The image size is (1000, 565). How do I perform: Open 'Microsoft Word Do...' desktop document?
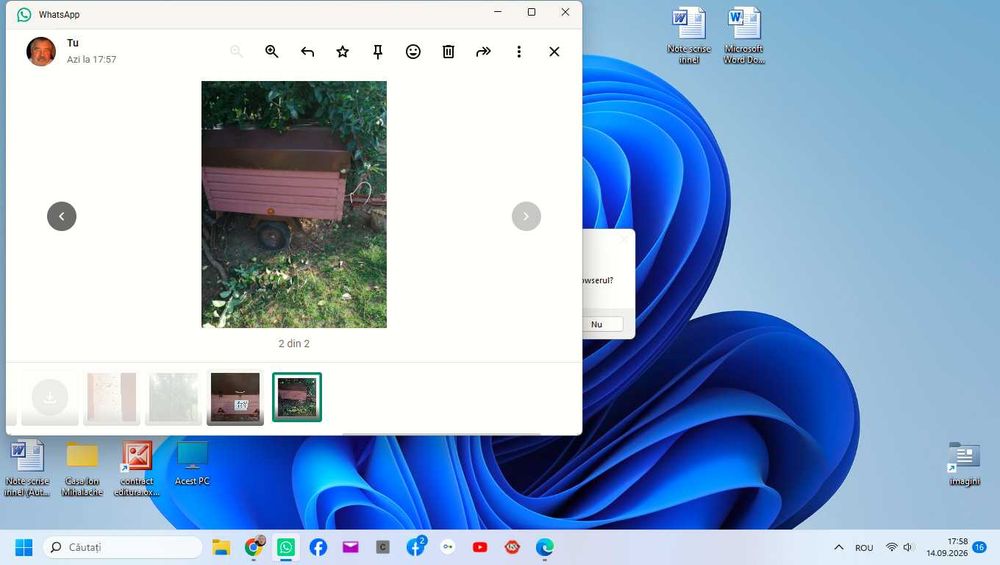(x=744, y=36)
